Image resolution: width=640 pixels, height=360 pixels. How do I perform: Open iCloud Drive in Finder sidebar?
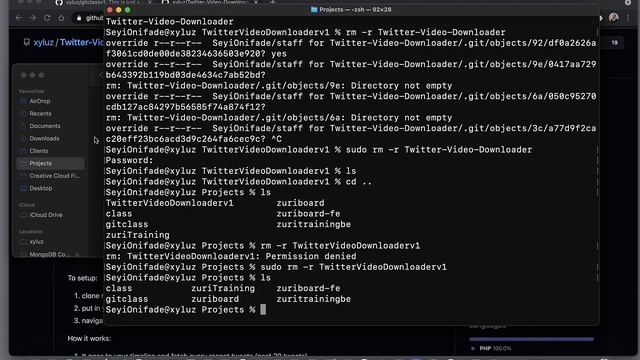pyautogui.click(x=46, y=215)
